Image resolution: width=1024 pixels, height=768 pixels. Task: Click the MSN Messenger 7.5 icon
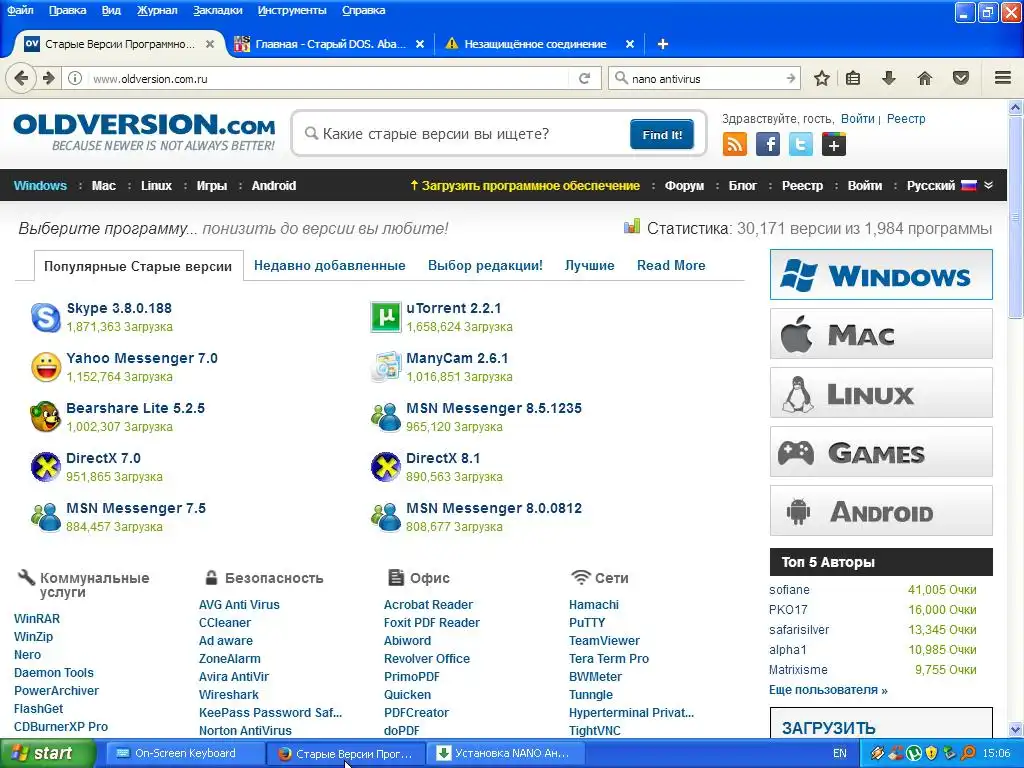pyautogui.click(x=46, y=517)
